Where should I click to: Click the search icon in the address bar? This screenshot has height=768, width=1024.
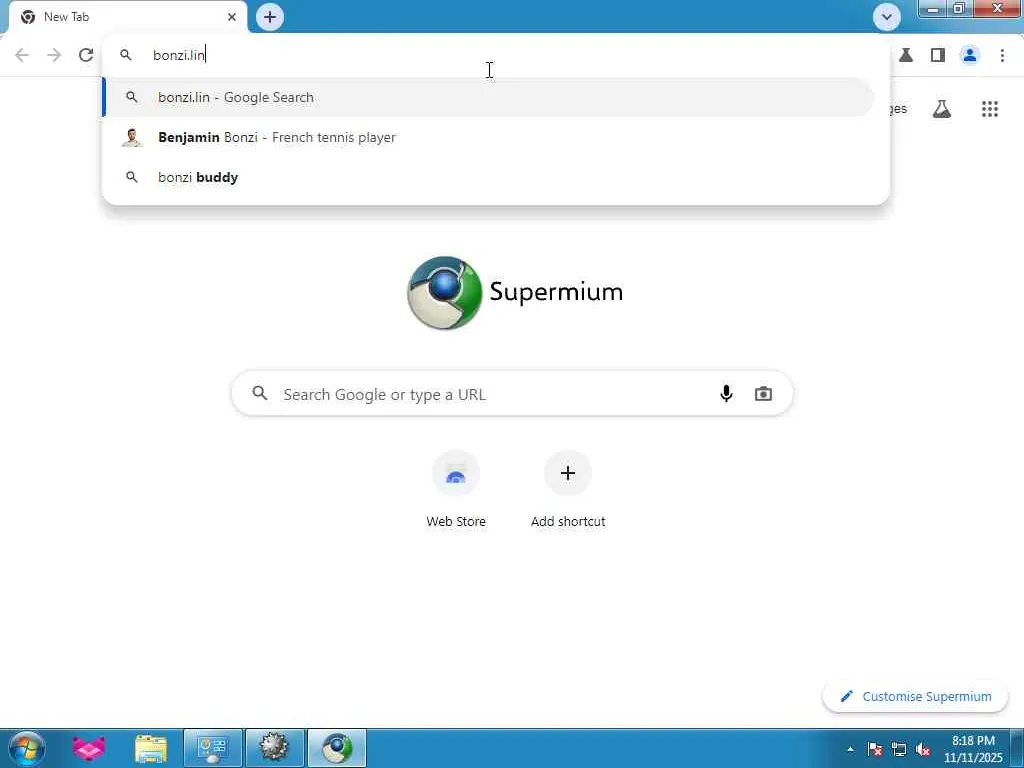pos(126,55)
